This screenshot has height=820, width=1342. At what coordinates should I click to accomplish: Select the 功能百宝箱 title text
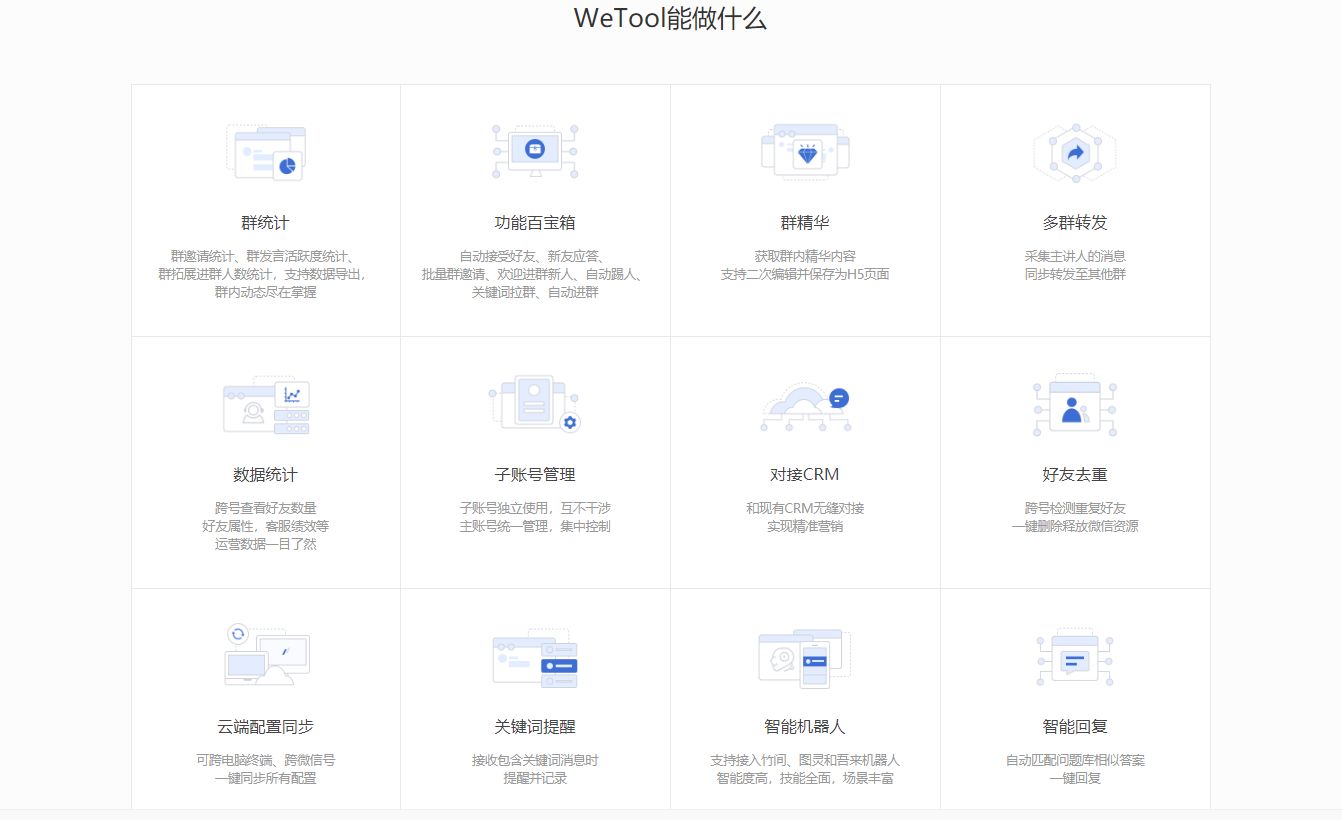coord(535,222)
